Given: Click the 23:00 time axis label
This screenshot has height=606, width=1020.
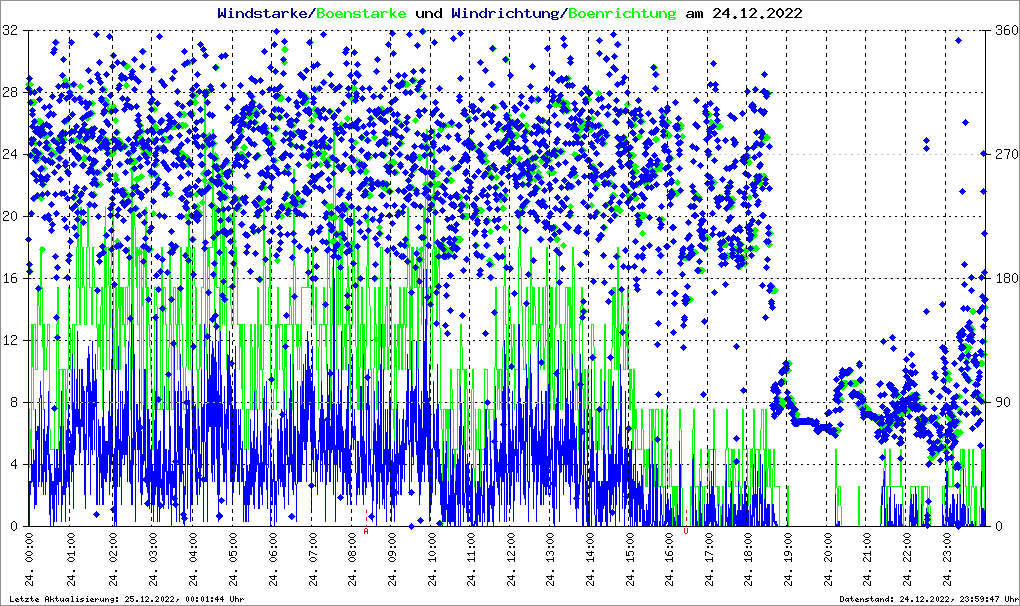Looking at the screenshot, I should point(947,560).
